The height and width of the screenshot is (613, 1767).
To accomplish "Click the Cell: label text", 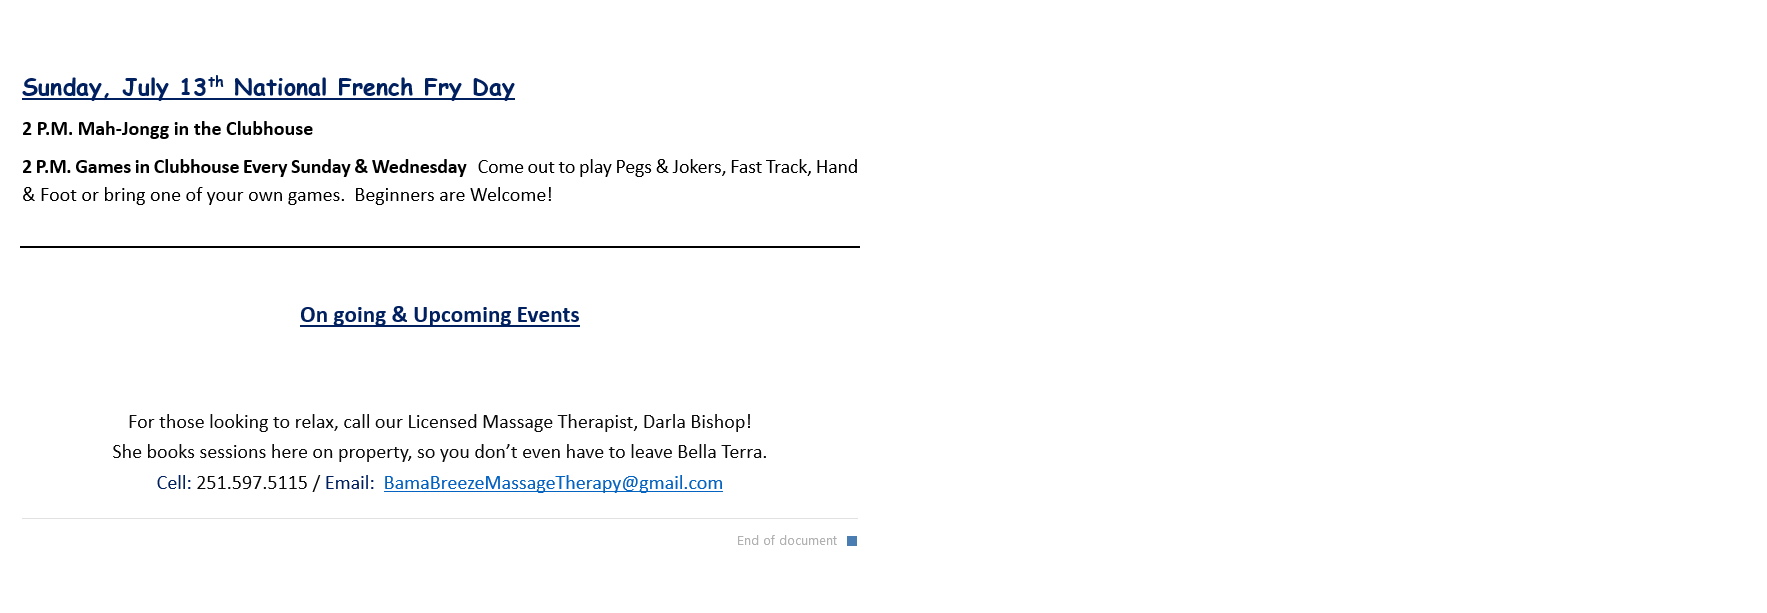I will click(174, 483).
